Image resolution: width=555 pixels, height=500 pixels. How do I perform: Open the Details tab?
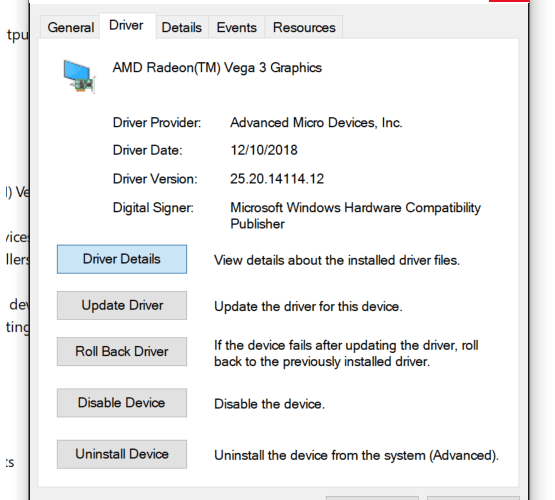tap(182, 27)
